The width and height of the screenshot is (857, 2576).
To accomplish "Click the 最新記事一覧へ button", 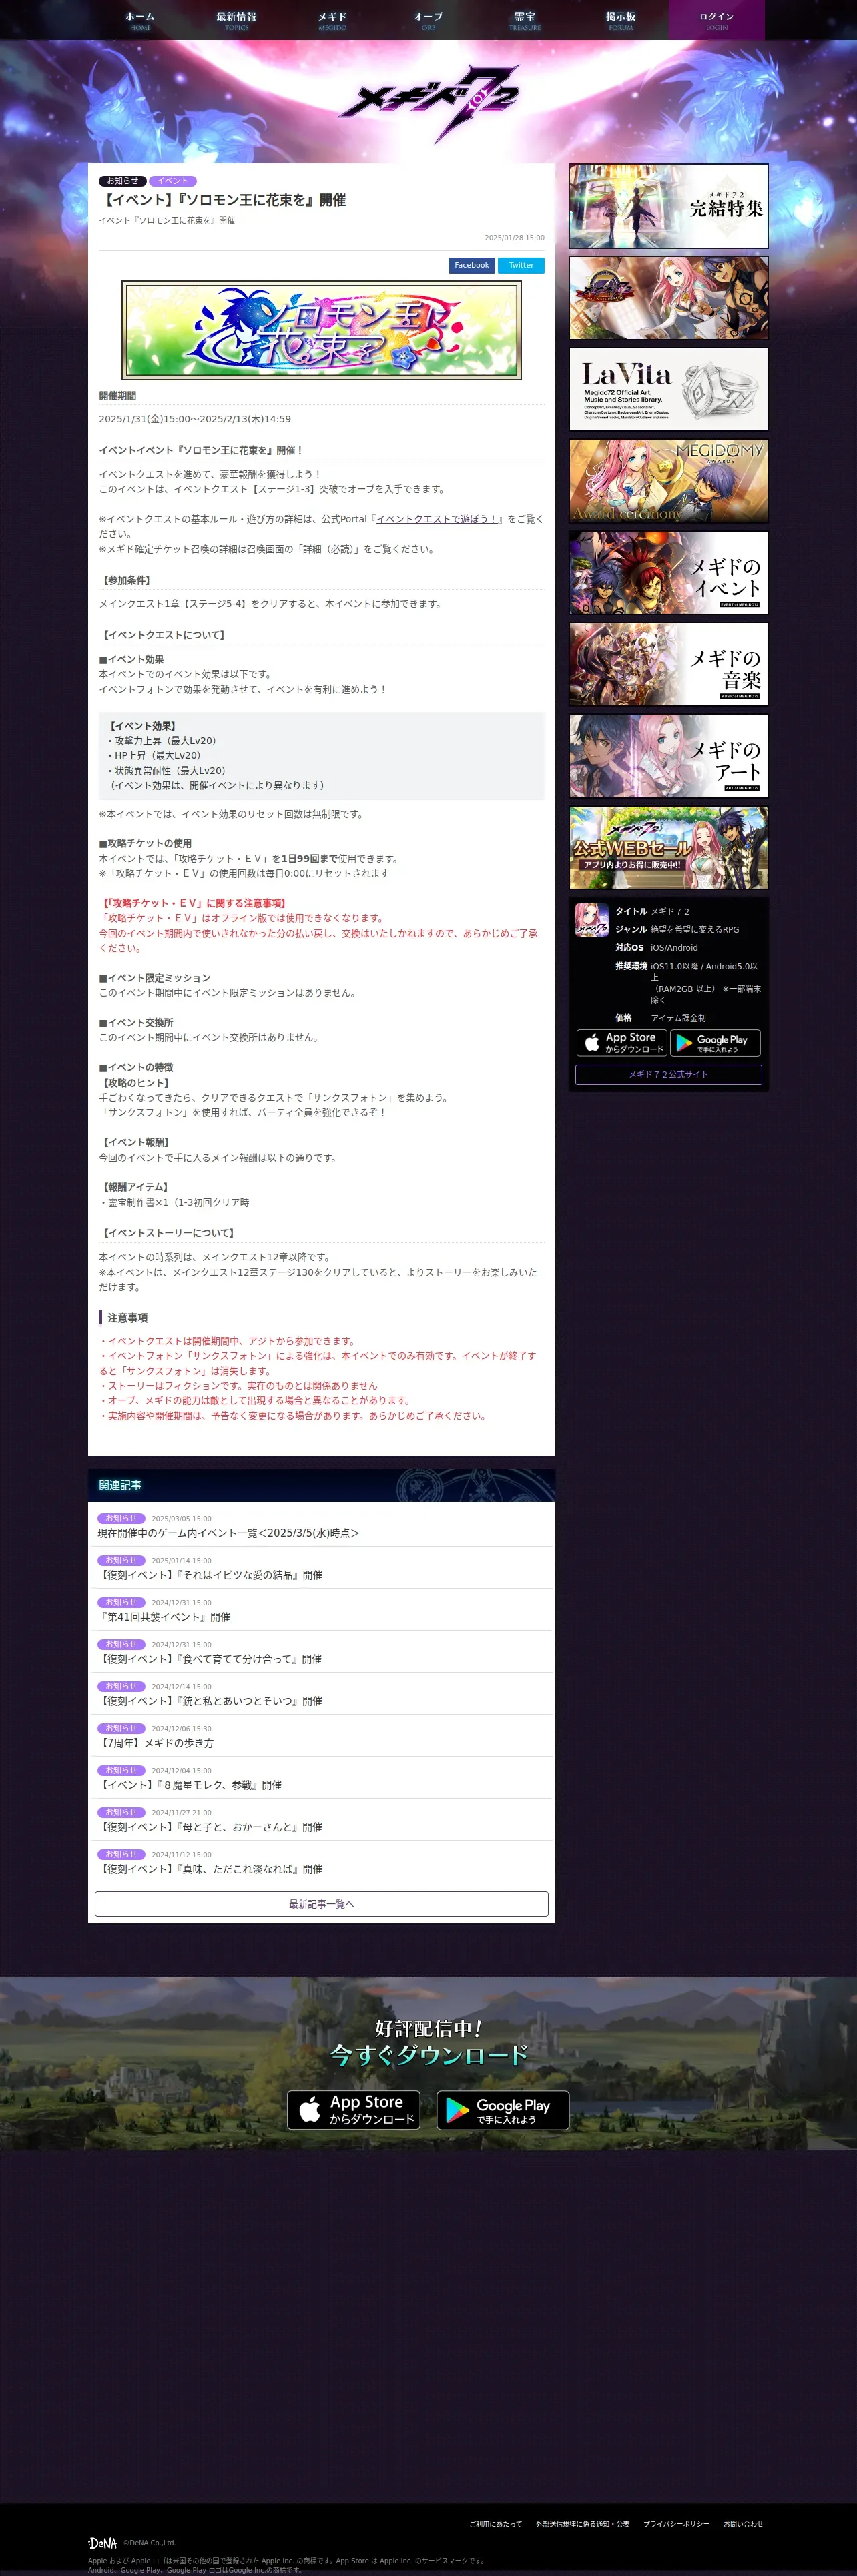I will click(x=321, y=1904).
